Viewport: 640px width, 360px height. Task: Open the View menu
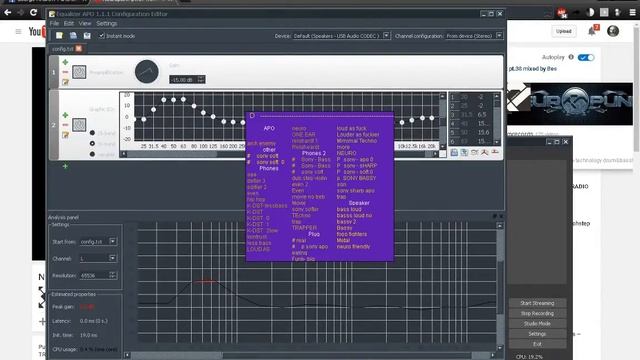click(85, 24)
